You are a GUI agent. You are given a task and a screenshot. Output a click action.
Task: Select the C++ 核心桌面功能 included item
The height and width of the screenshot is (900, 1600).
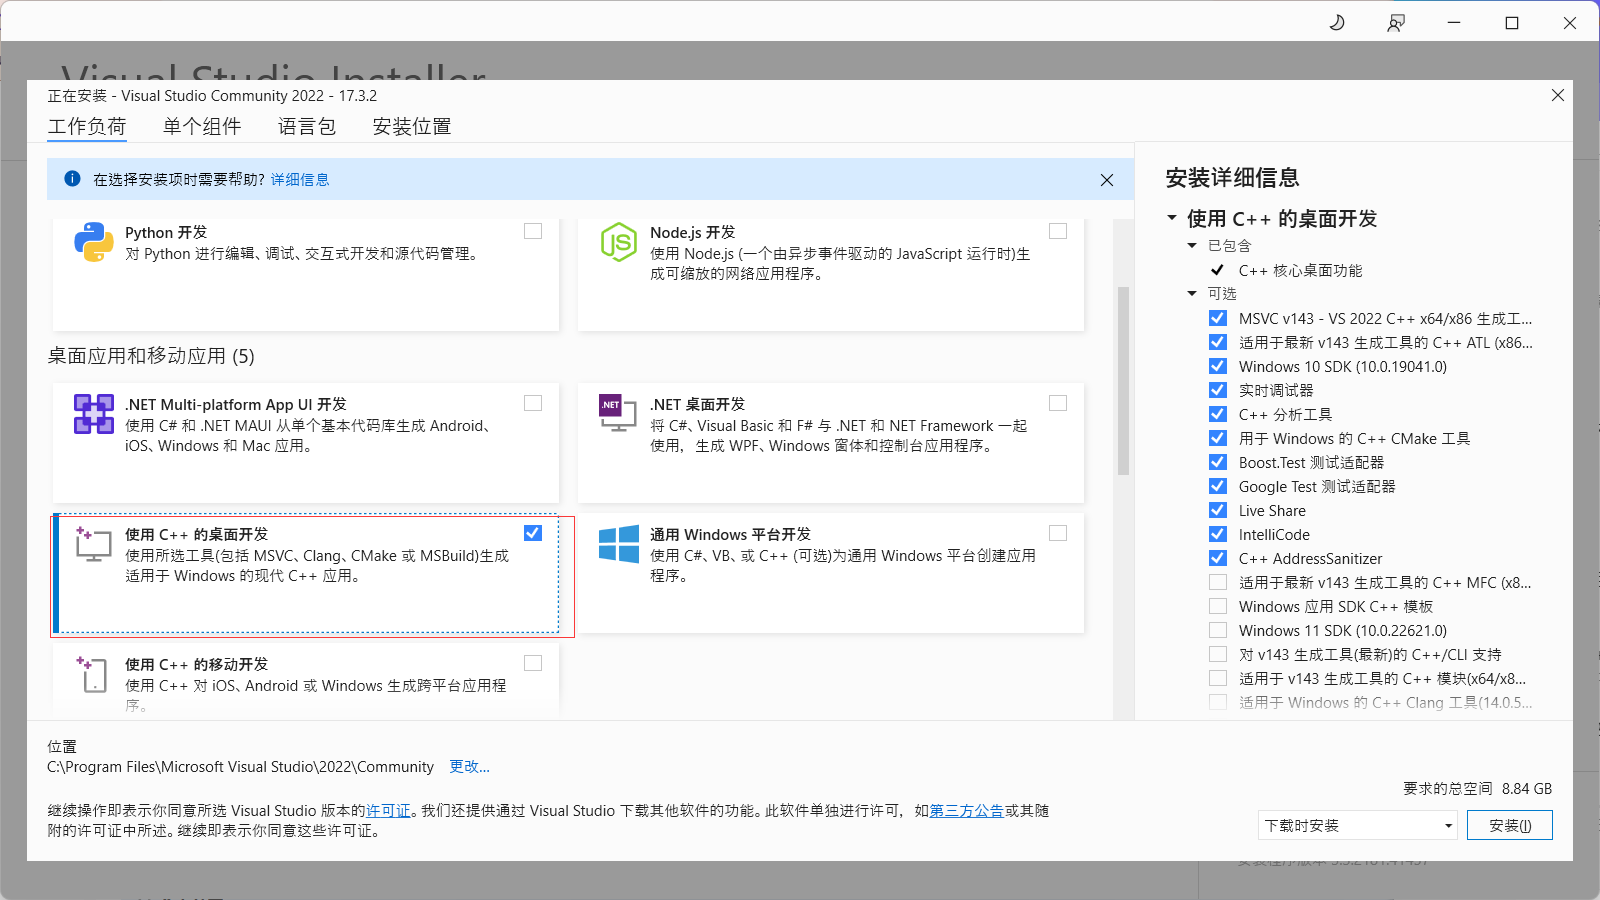[x=1300, y=271]
